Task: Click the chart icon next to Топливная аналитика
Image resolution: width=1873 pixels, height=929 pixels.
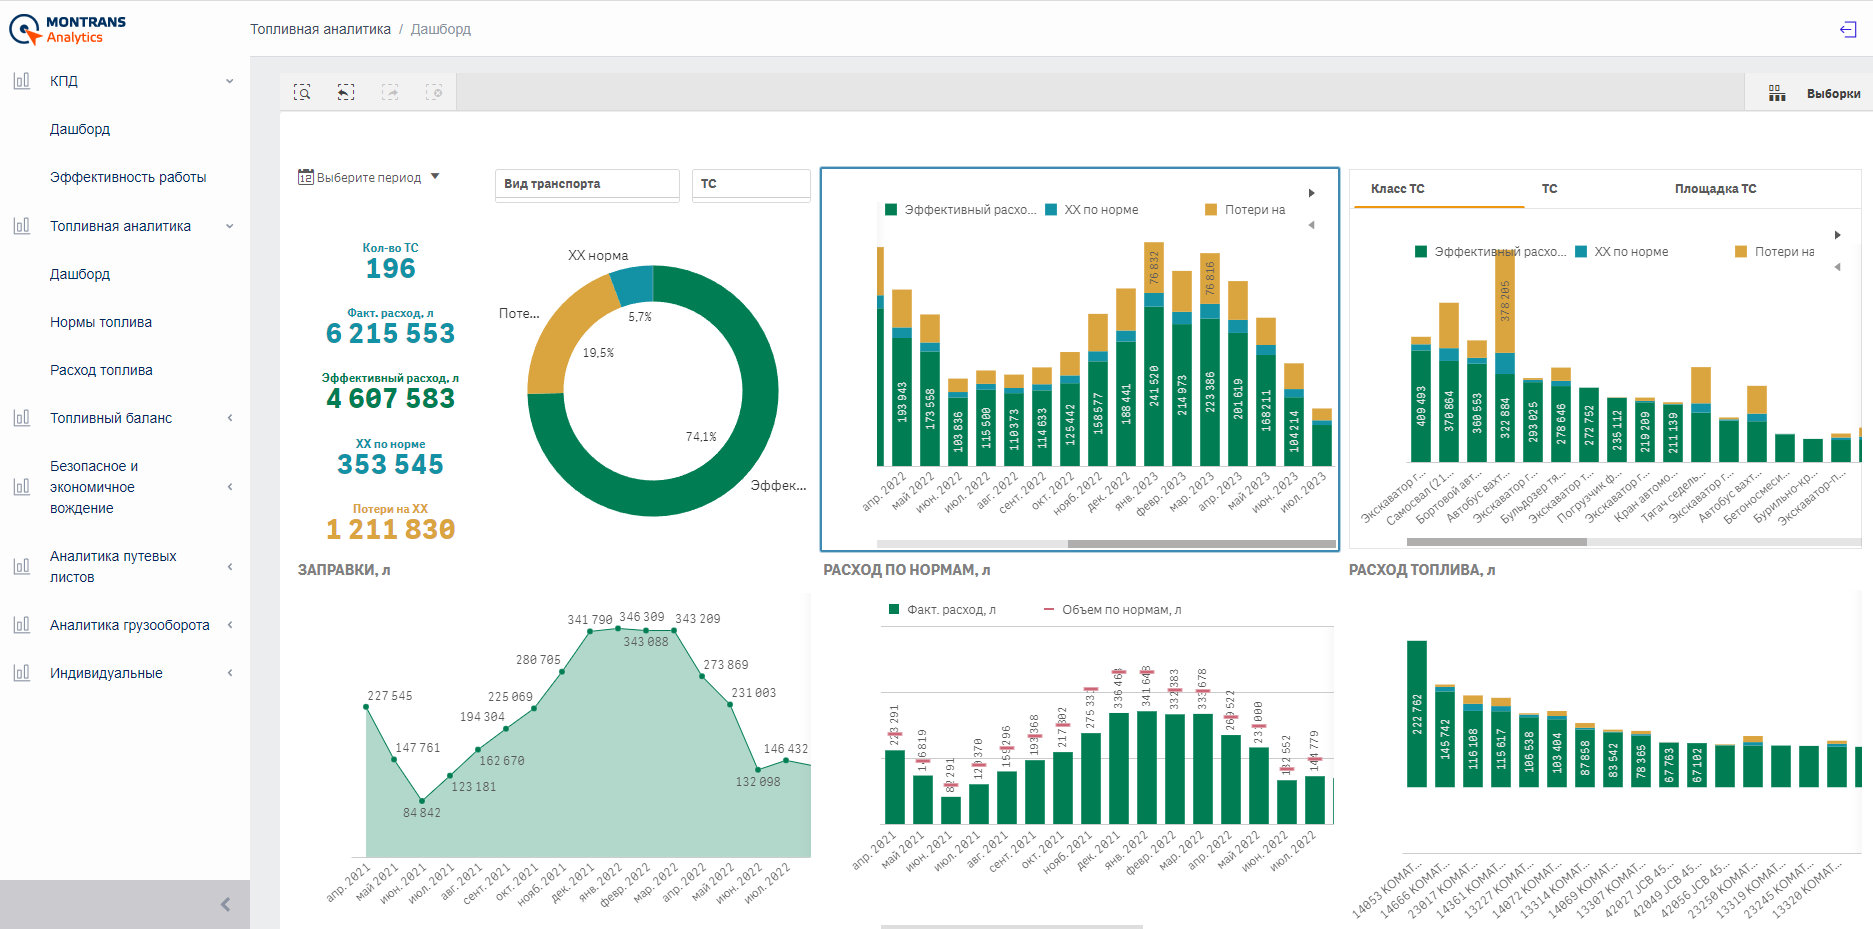Action: [x=22, y=226]
